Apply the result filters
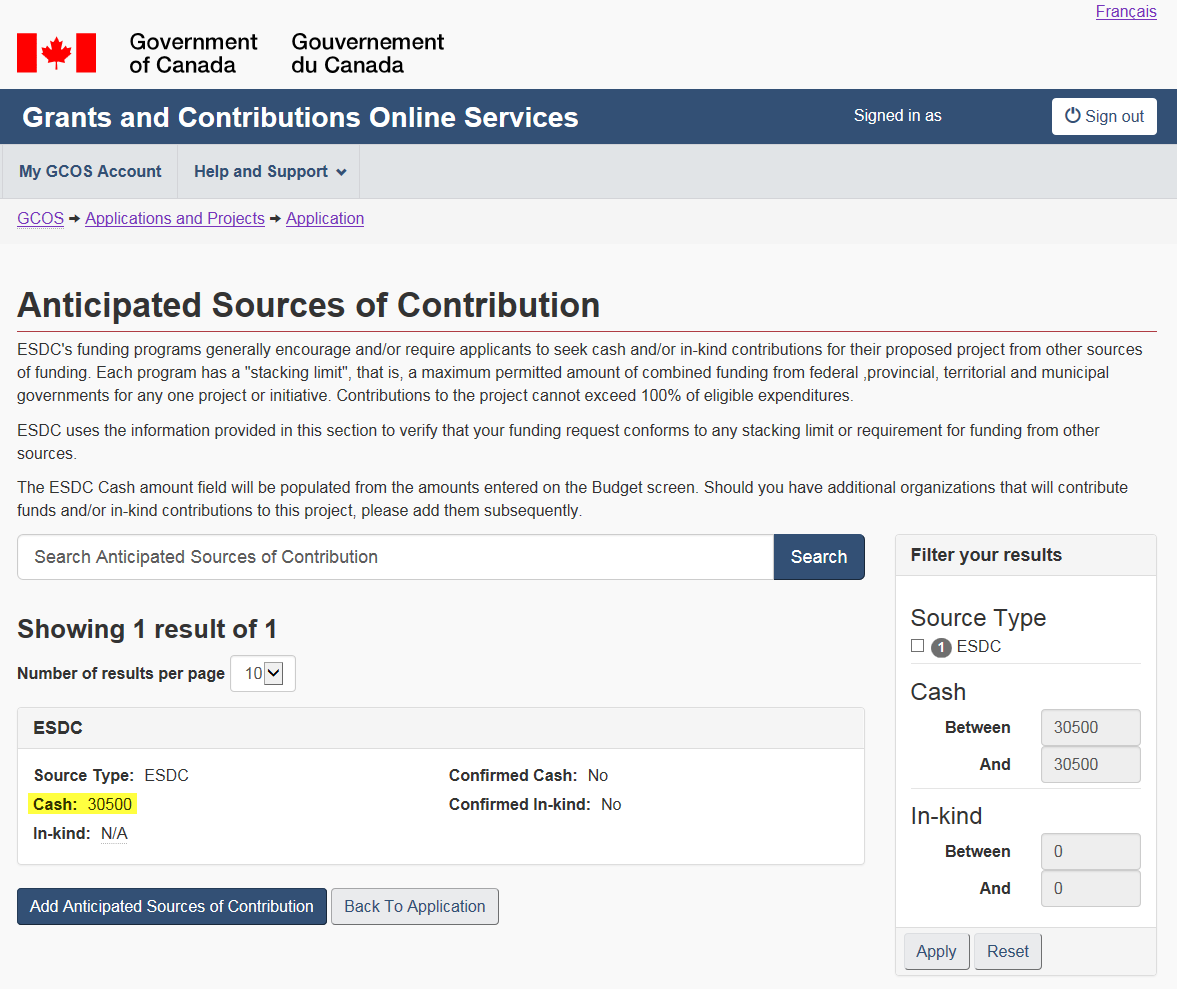Viewport: 1177px width, 989px height. pyautogui.click(x=936, y=952)
